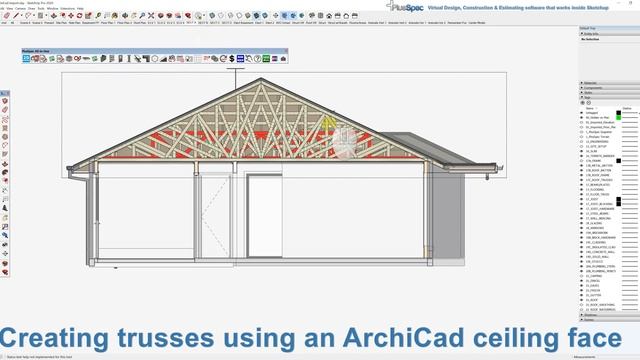Open the Draw menu
Screen dimensions: 640x360
click(x=31, y=8)
